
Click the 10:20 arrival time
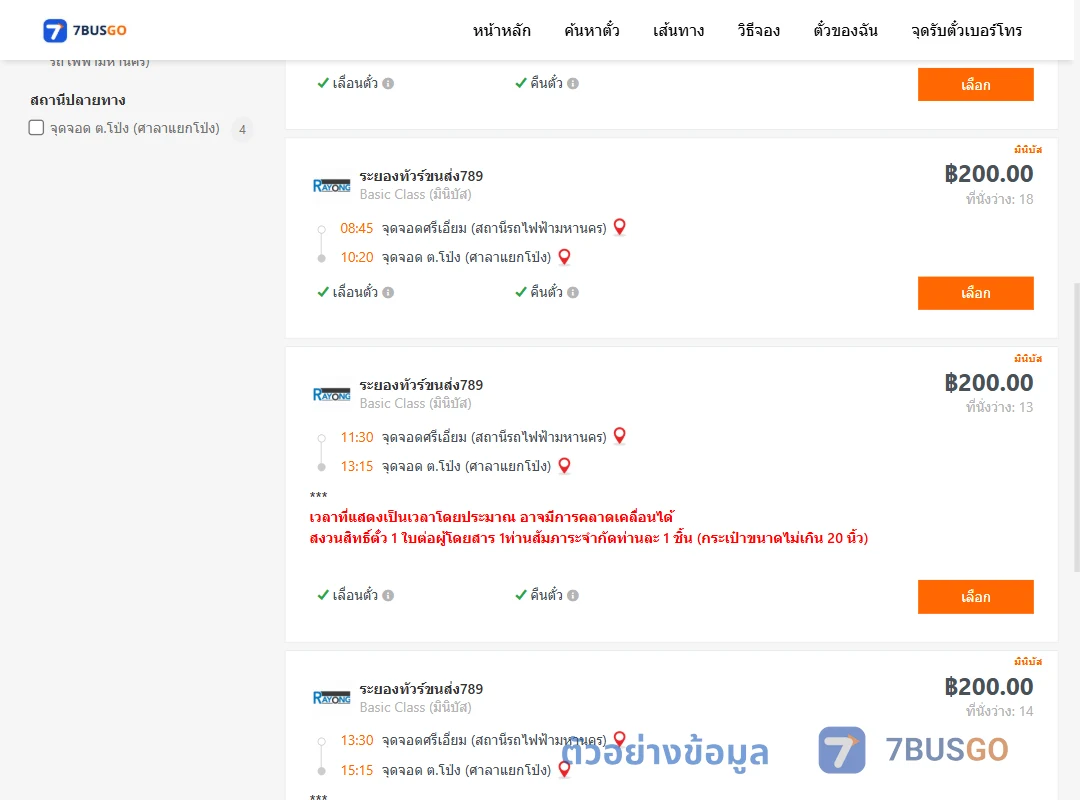[356, 257]
